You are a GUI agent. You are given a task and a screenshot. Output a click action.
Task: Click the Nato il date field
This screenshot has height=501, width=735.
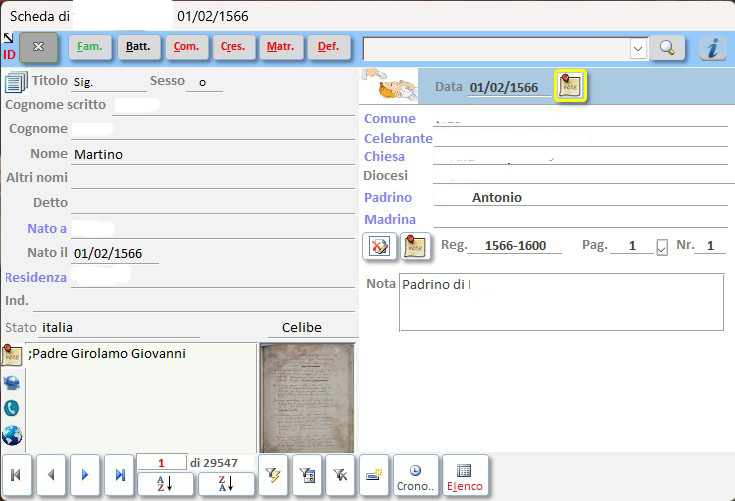point(115,254)
